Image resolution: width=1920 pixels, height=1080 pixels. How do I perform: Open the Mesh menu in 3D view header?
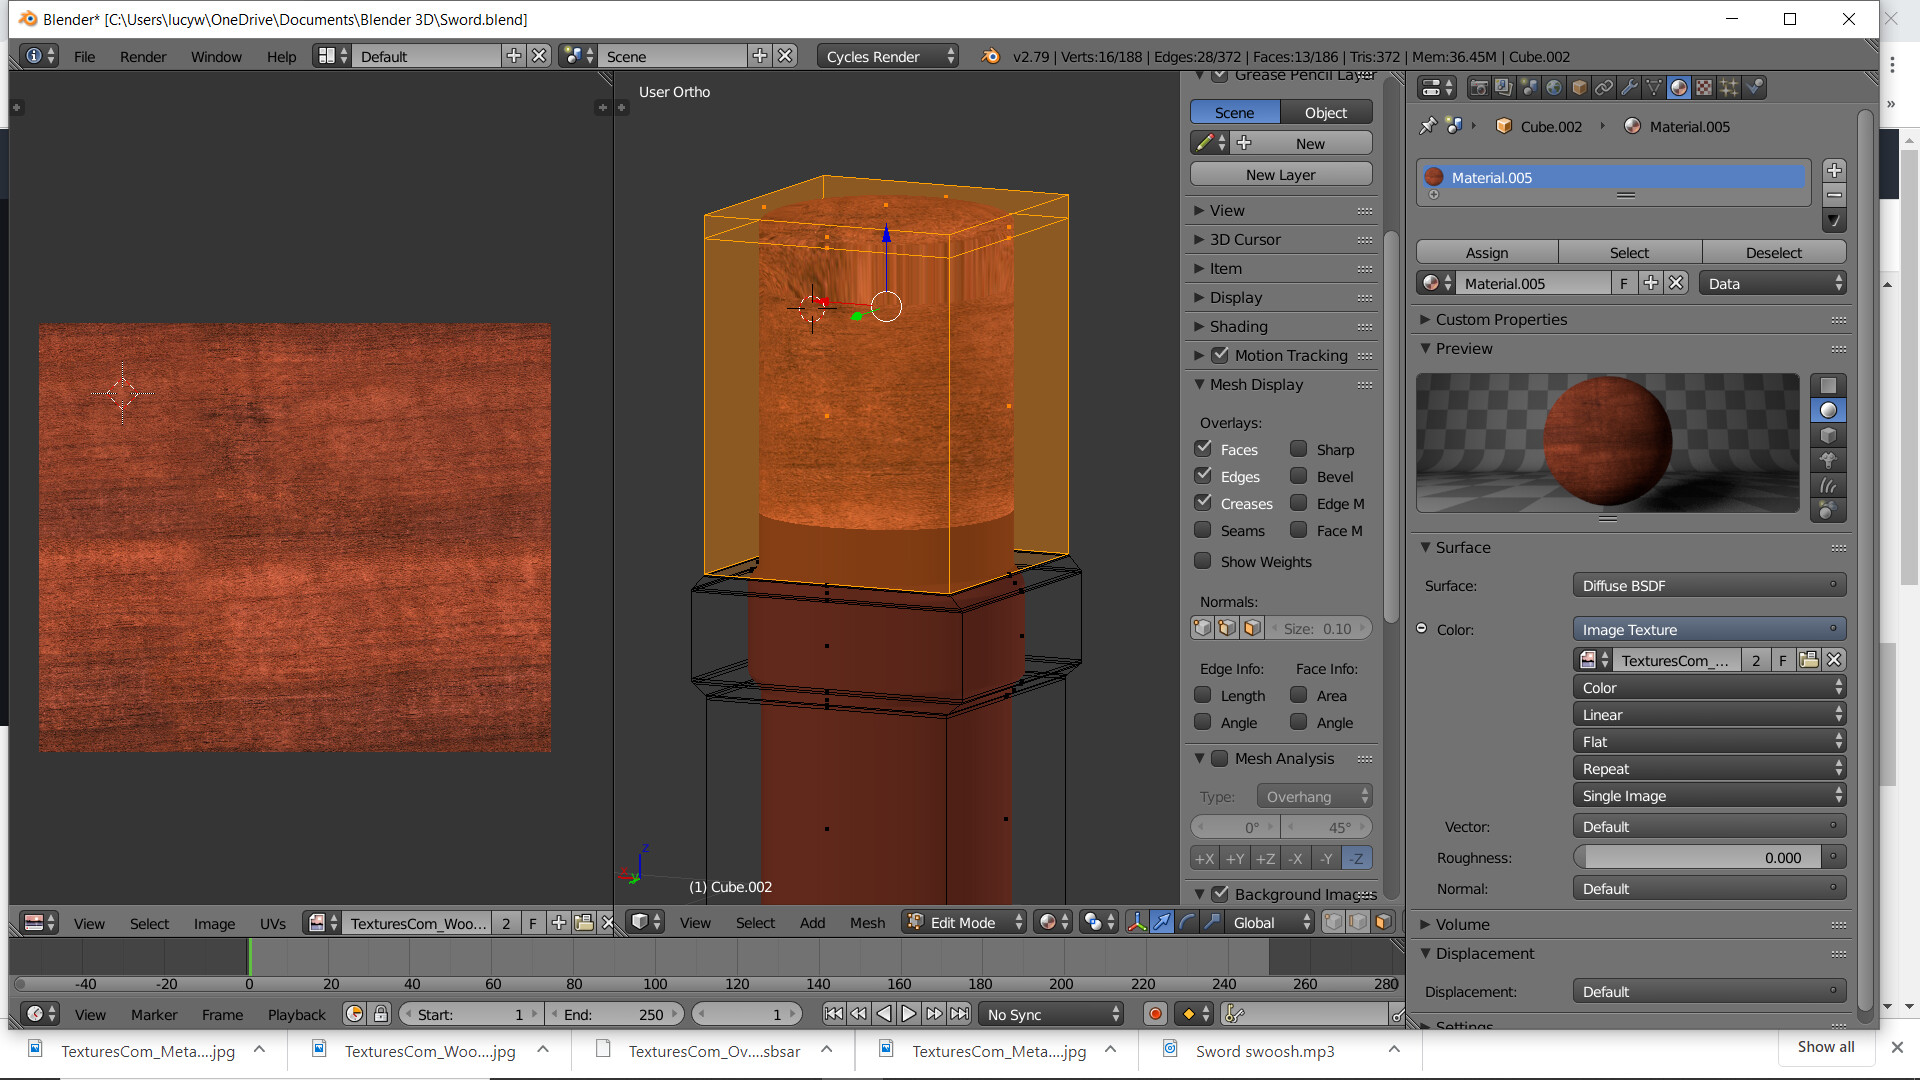point(867,922)
